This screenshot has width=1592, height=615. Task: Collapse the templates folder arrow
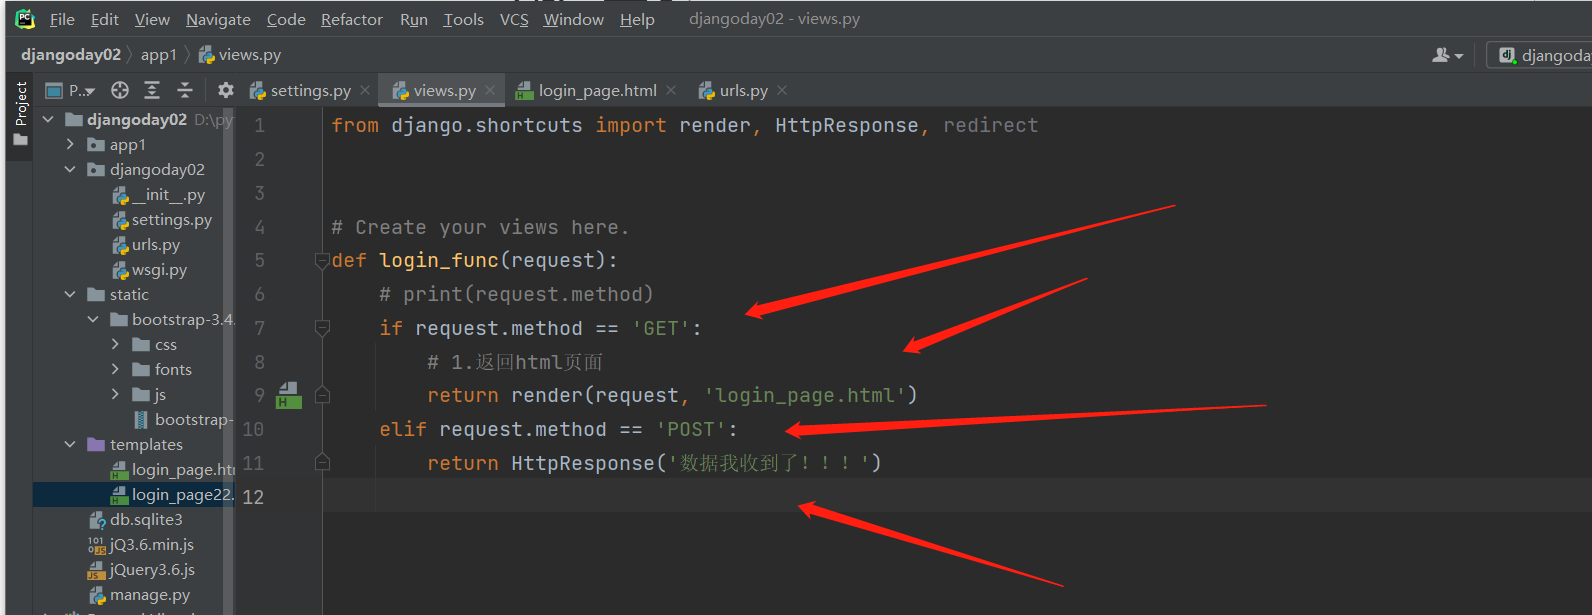[x=70, y=444]
